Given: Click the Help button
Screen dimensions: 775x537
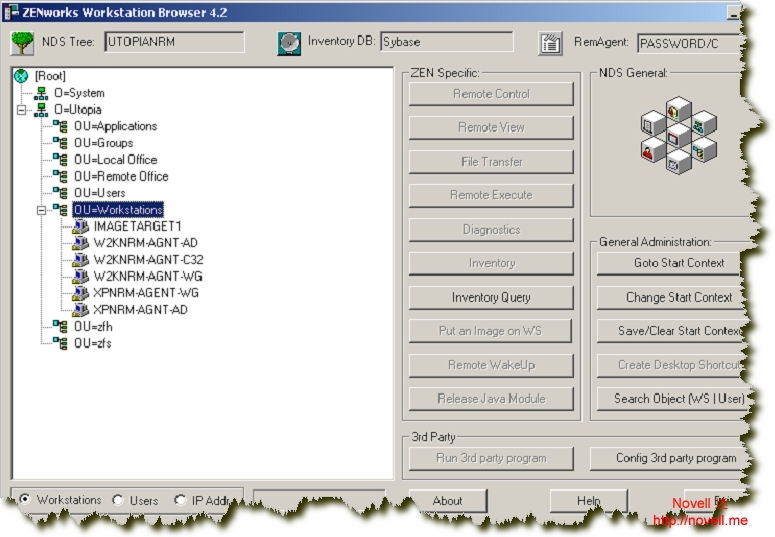Looking at the screenshot, I should click(589, 500).
